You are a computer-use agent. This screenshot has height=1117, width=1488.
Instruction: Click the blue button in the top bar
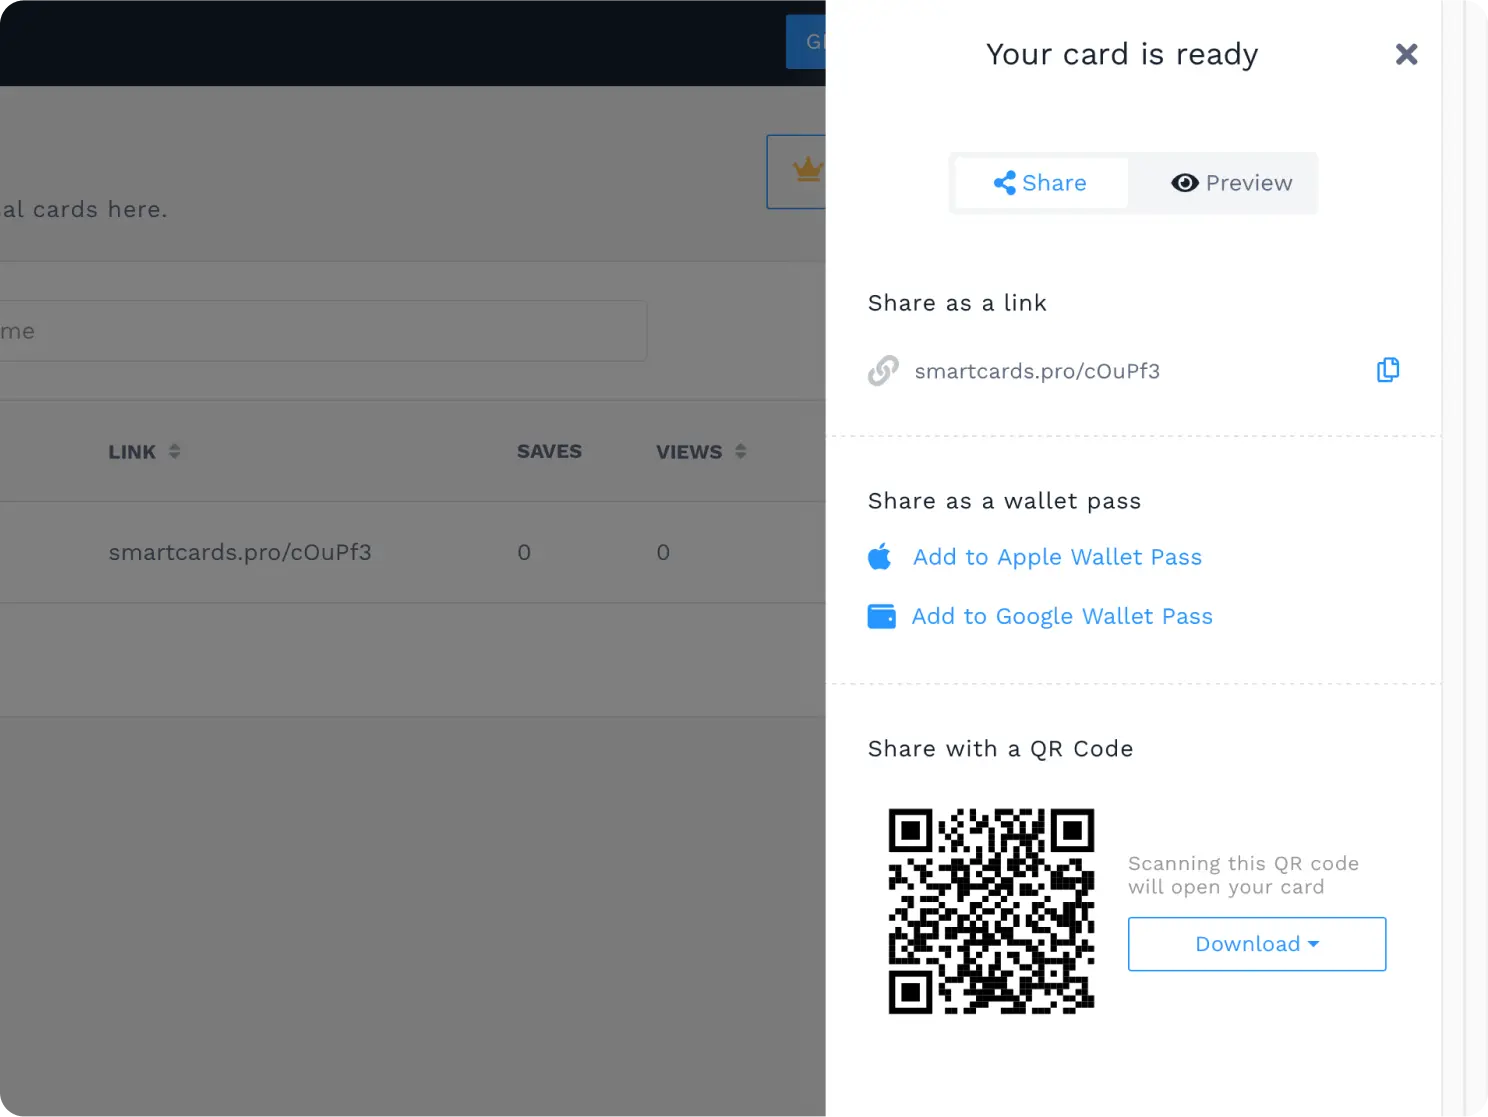coord(806,42)
